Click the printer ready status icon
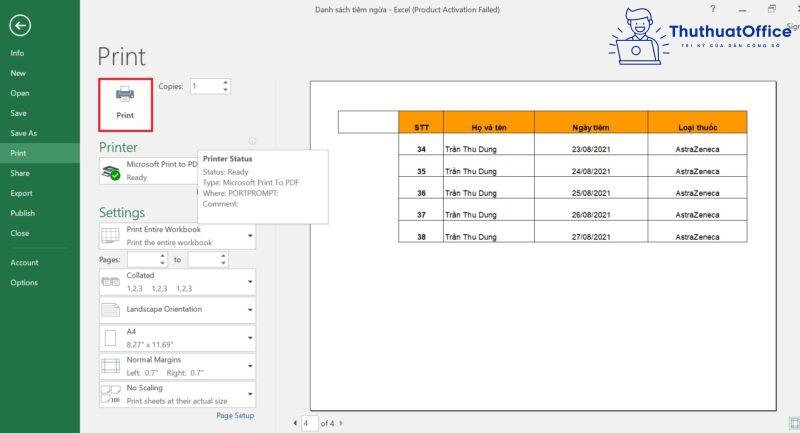This screenshot has height=433, width=800. (x=111, y=172)
